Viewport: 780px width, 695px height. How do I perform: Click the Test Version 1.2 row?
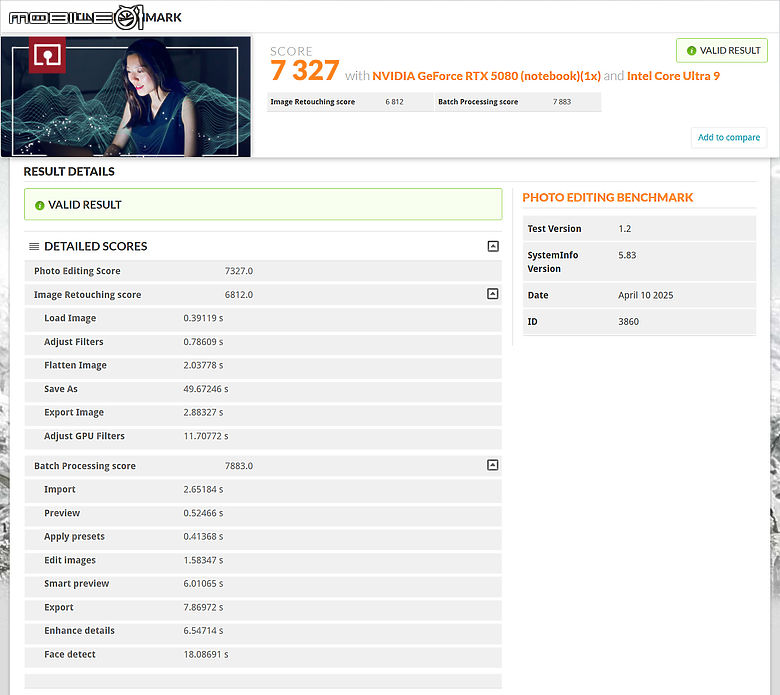coord(639,229)
